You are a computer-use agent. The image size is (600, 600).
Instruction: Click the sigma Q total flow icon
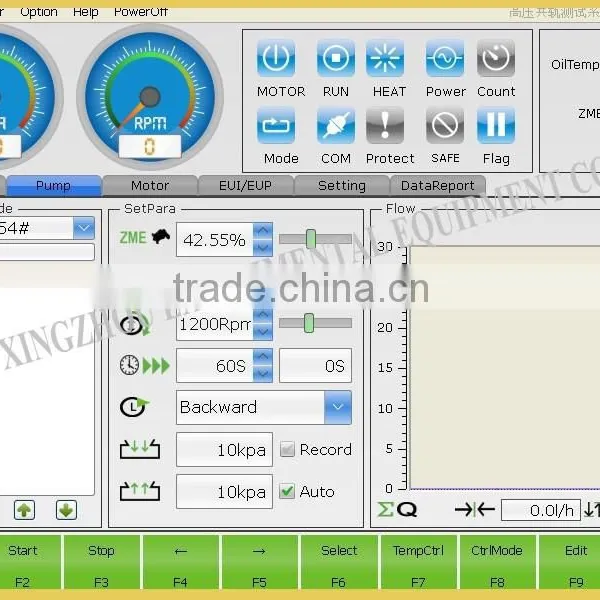click(x=397, y=510)
